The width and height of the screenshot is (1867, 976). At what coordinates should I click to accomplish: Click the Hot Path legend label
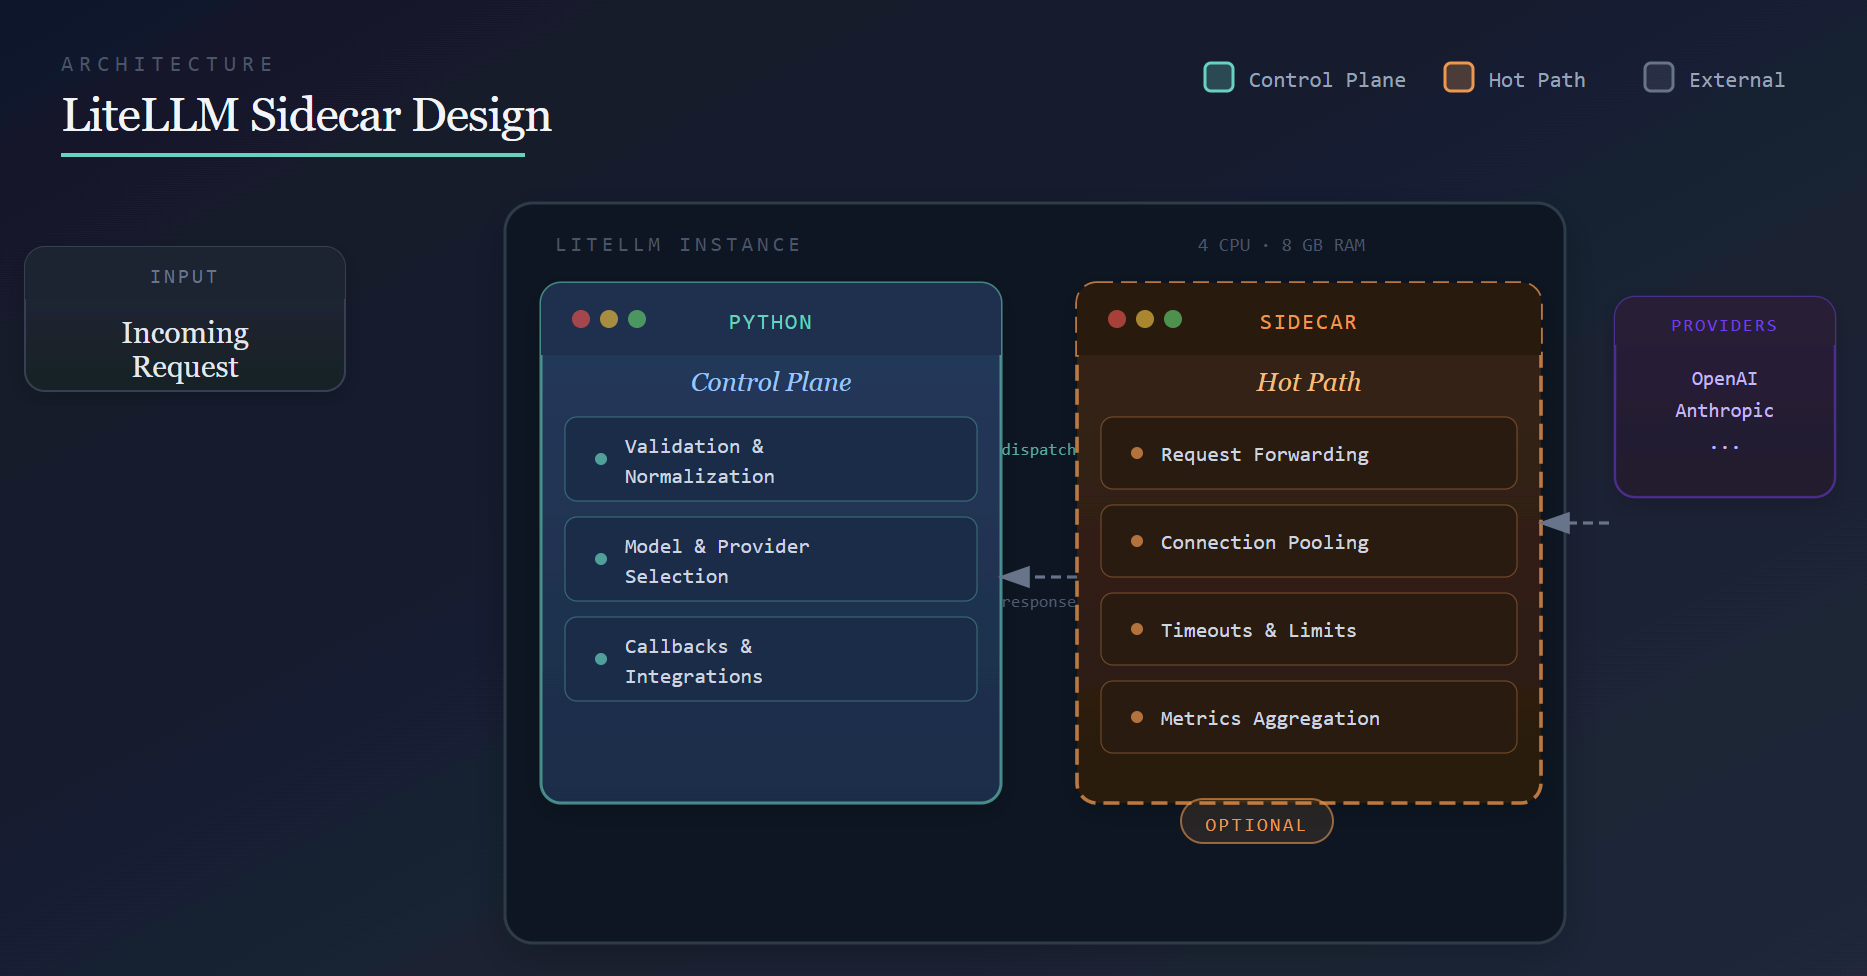[x=1537, y=80]
